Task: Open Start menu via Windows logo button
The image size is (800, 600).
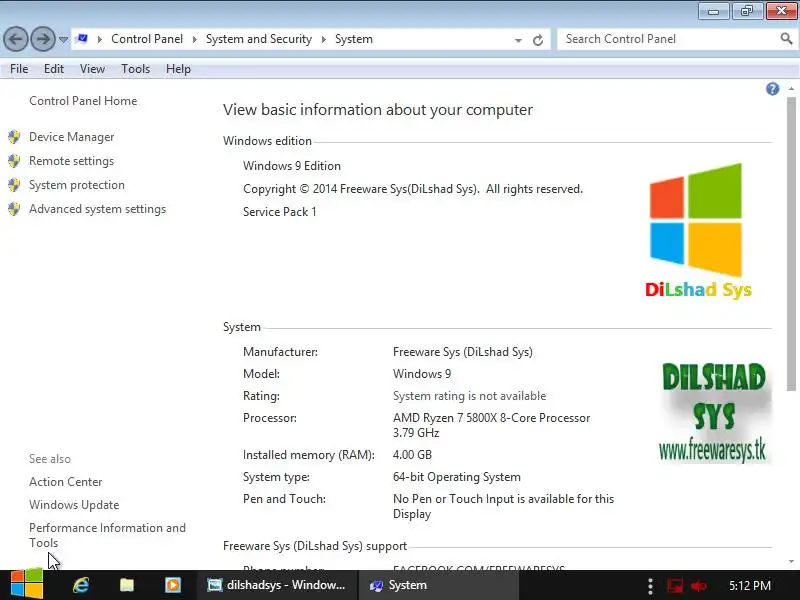Action: tap(27, 584)
